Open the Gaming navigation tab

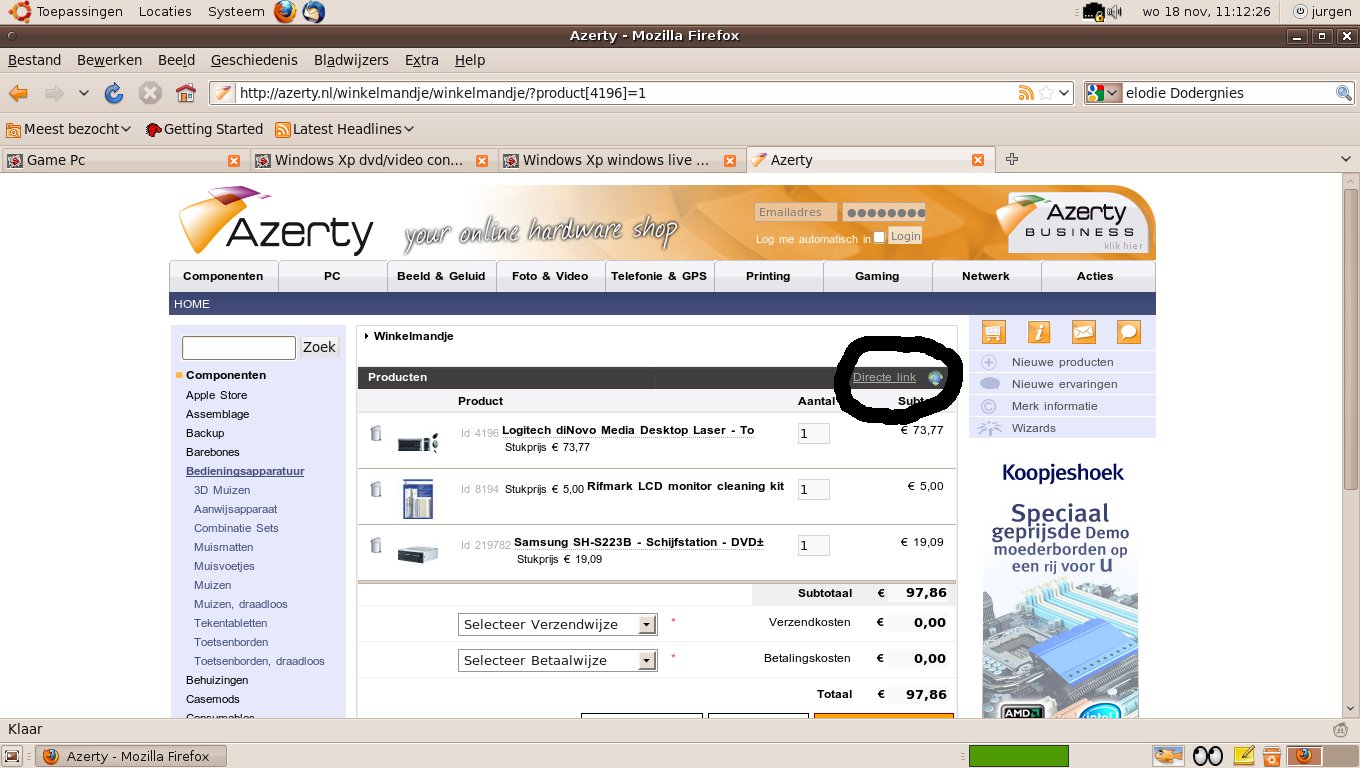coord(877,276)
